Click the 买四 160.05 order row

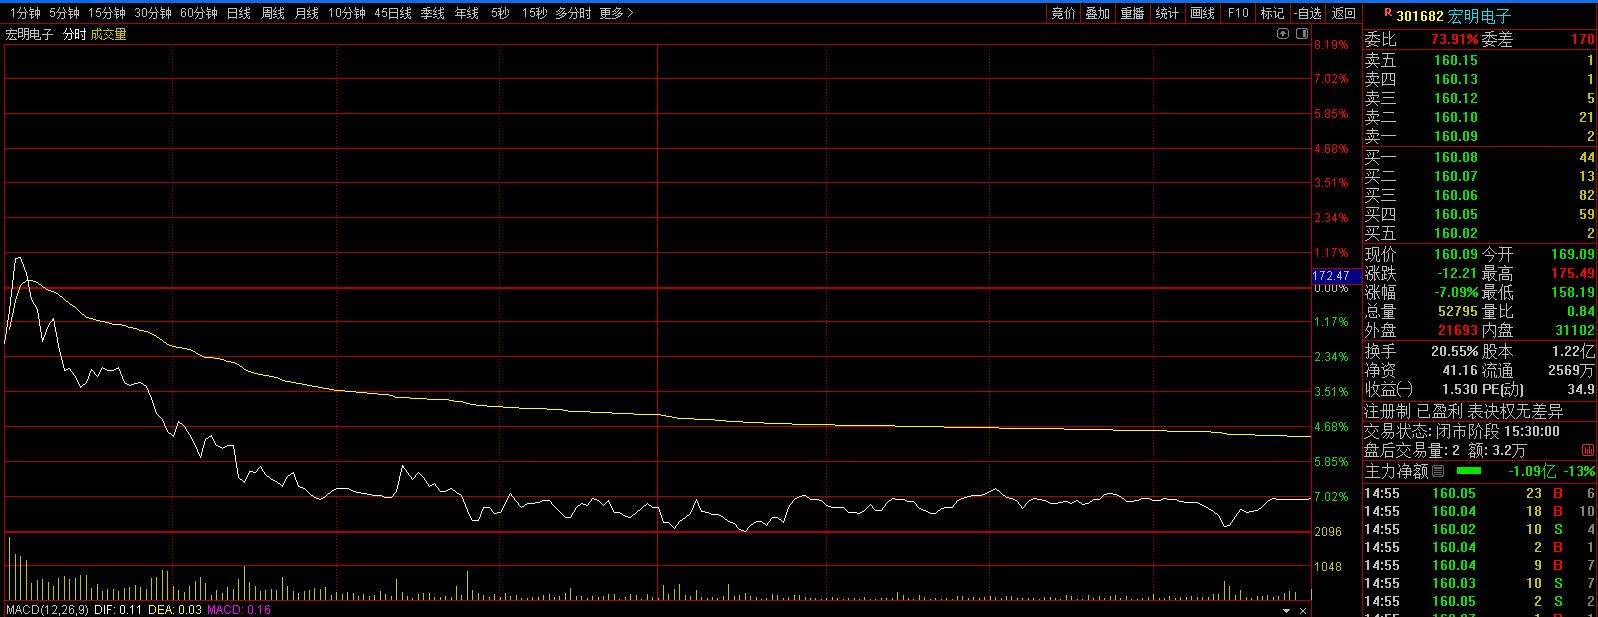click(x=1480, y=214)
